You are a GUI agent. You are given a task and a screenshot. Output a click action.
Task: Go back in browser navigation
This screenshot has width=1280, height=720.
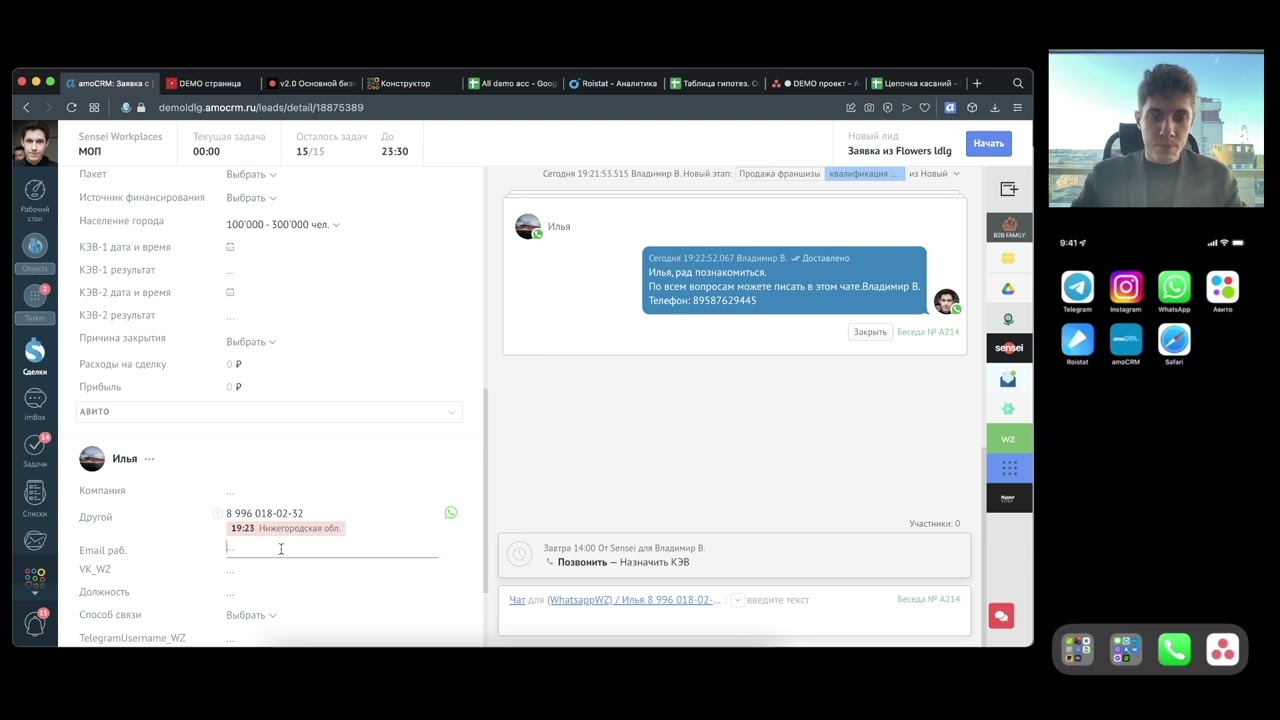click(26, 107)
